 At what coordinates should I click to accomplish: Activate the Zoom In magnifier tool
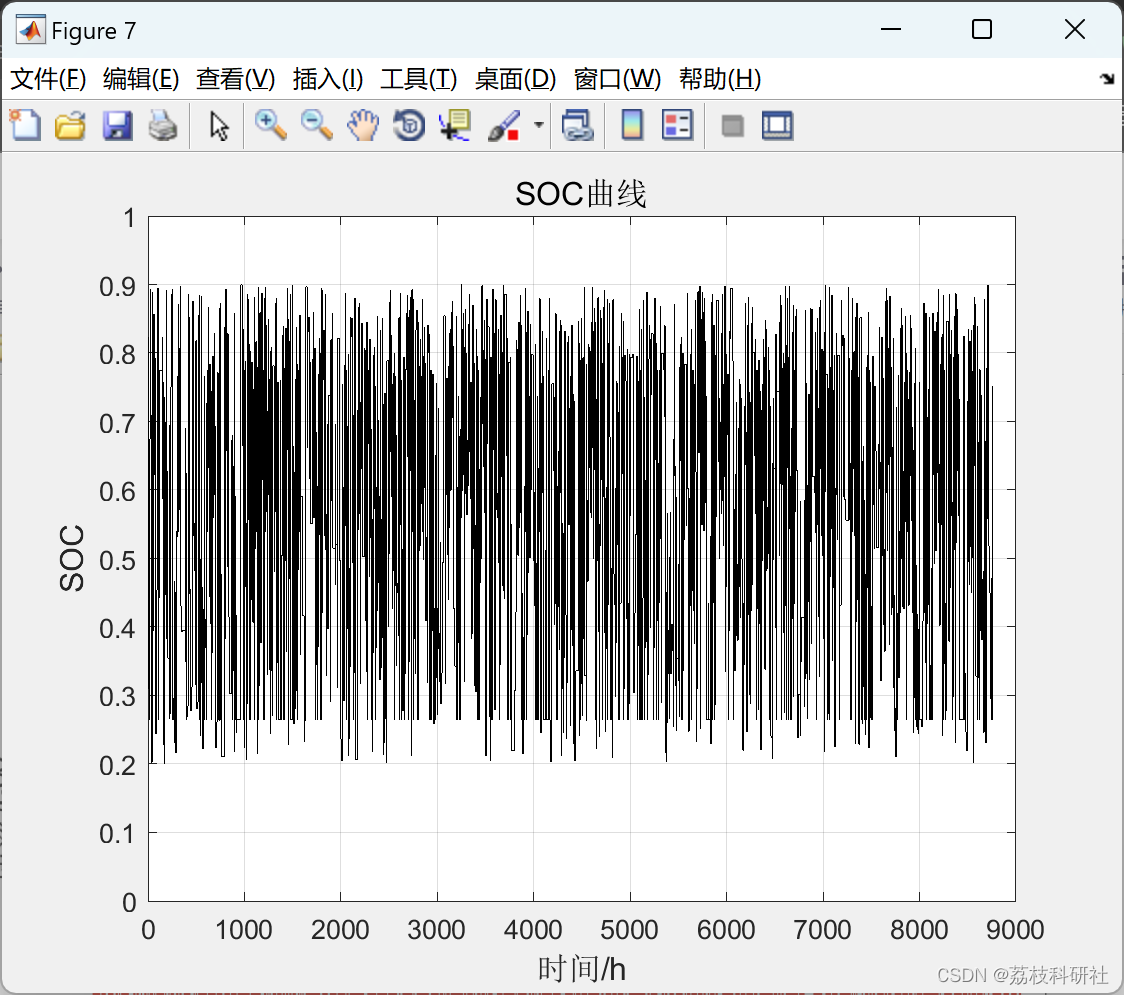click(270, 125)
